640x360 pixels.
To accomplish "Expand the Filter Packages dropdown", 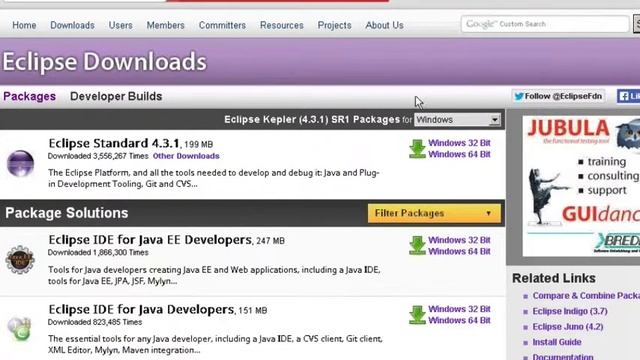I will coord(434,213).
